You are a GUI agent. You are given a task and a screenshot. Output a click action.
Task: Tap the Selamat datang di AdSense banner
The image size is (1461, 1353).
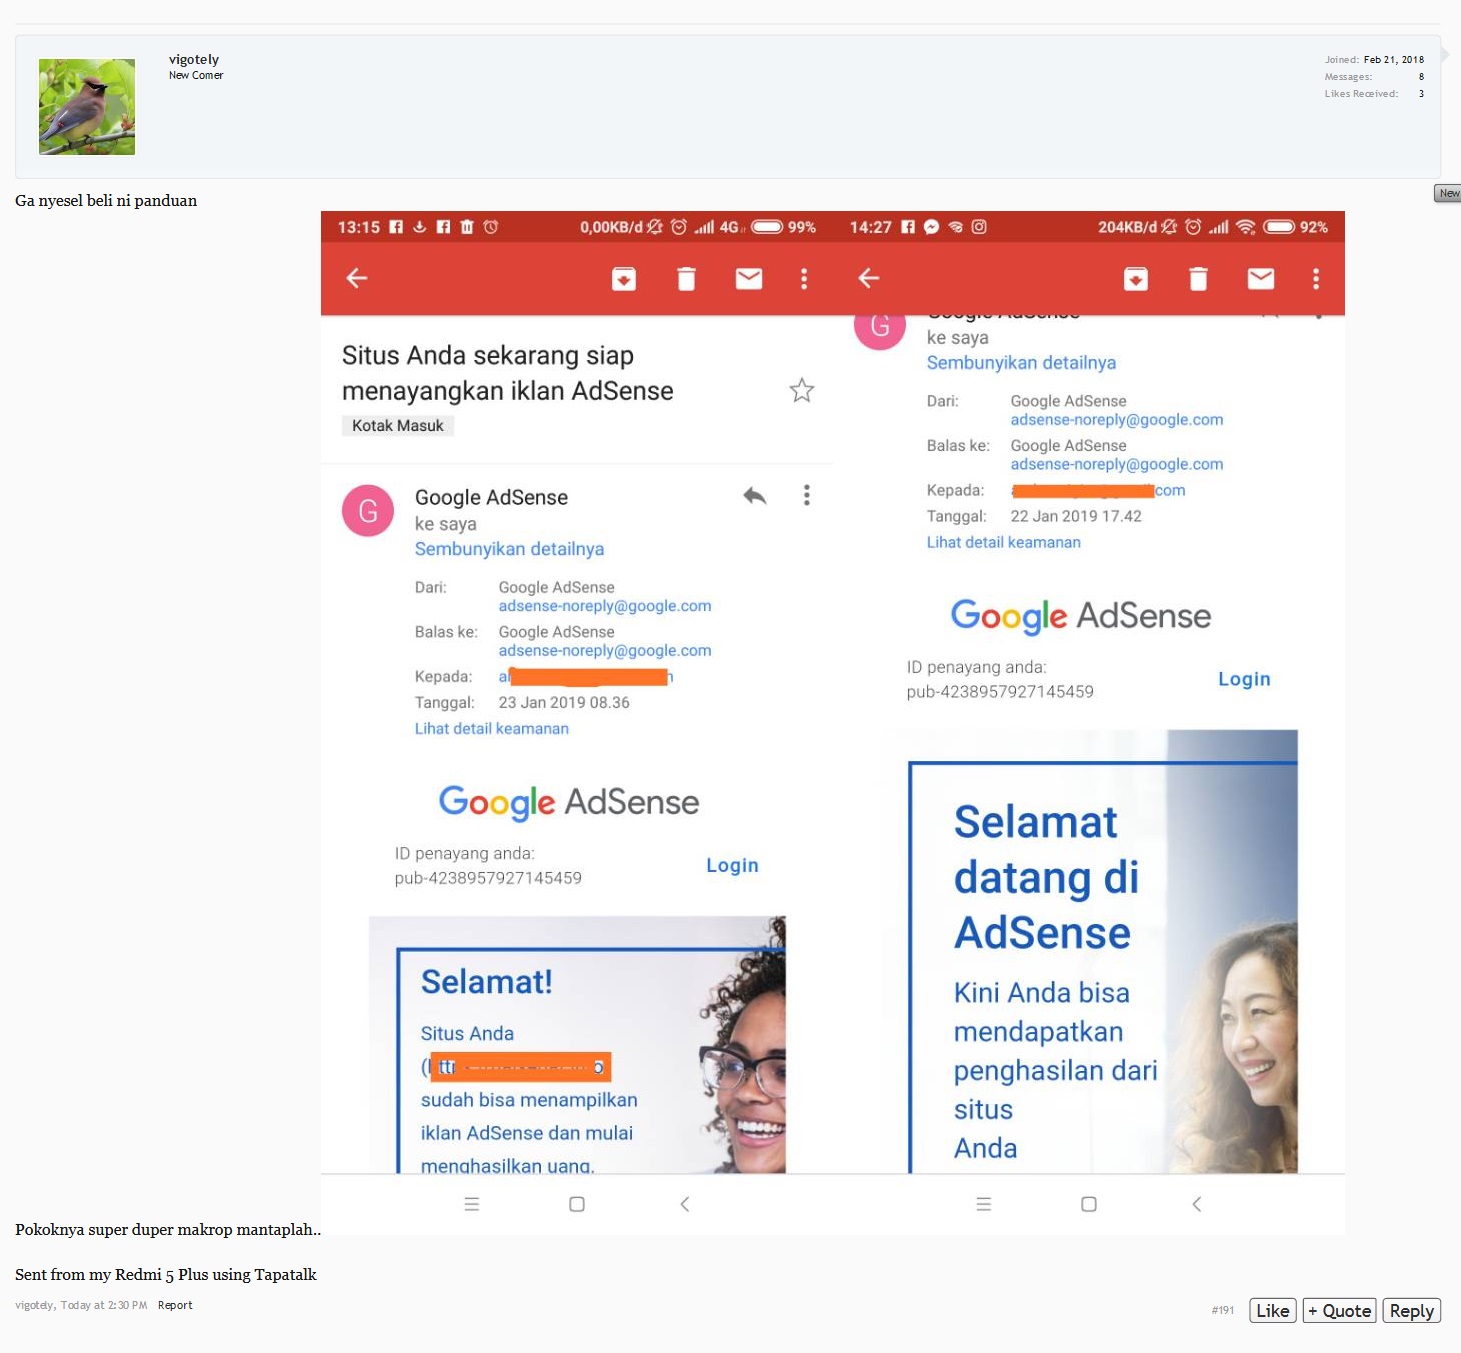1102,952
